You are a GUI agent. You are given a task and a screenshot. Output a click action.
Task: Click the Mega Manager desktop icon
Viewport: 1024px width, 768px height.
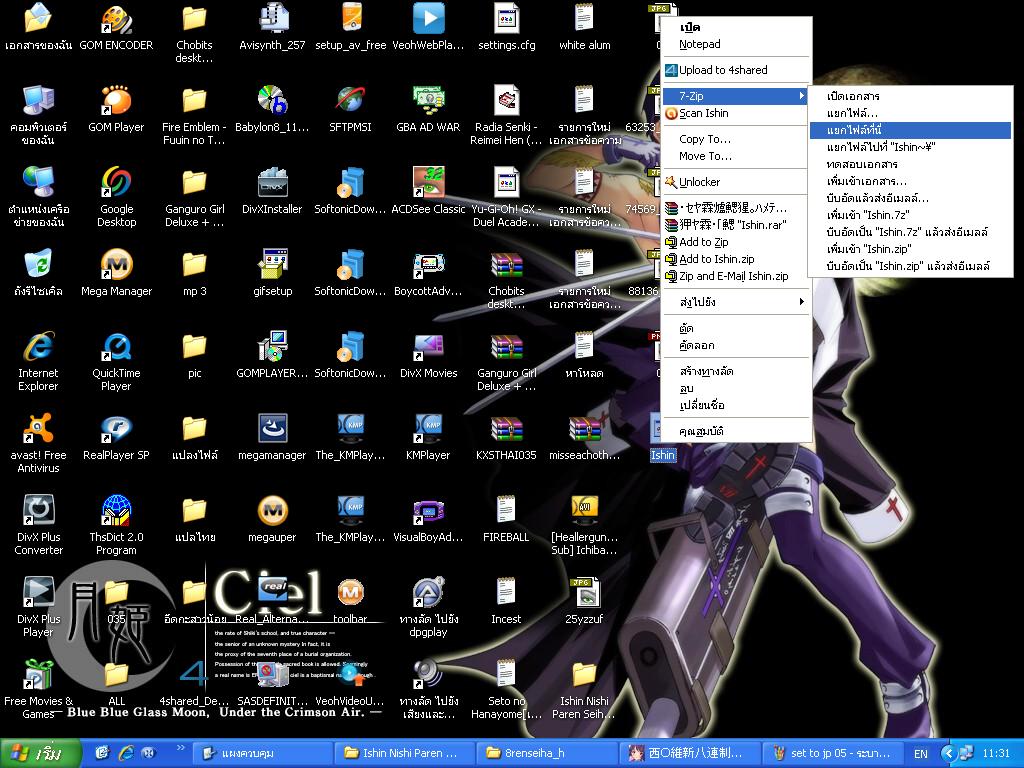(116, 265)
